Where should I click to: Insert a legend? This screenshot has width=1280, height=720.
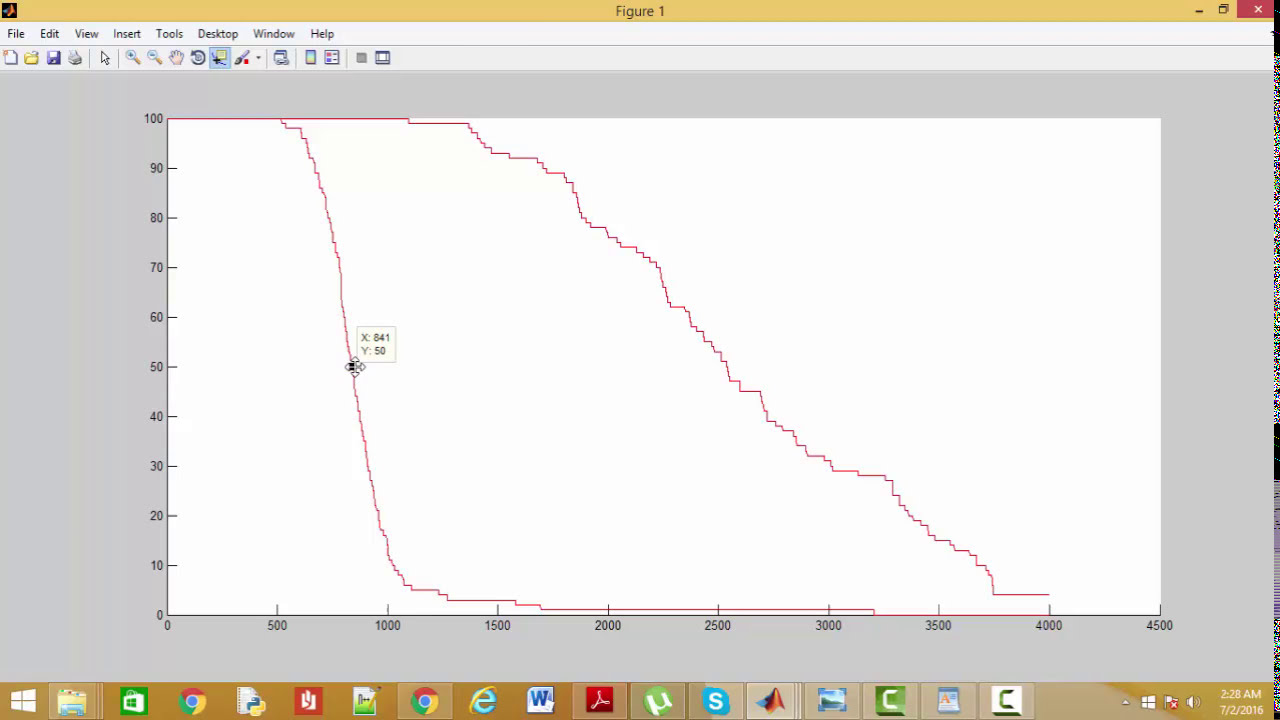coord(332,58)
